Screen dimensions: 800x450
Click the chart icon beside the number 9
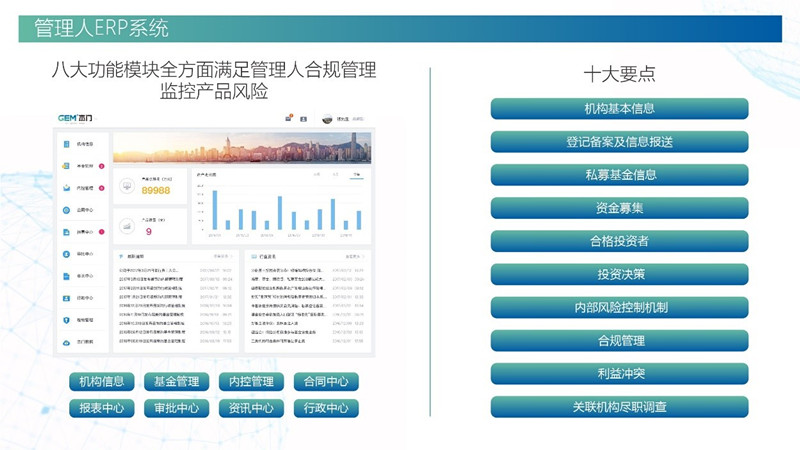[127, 227]
